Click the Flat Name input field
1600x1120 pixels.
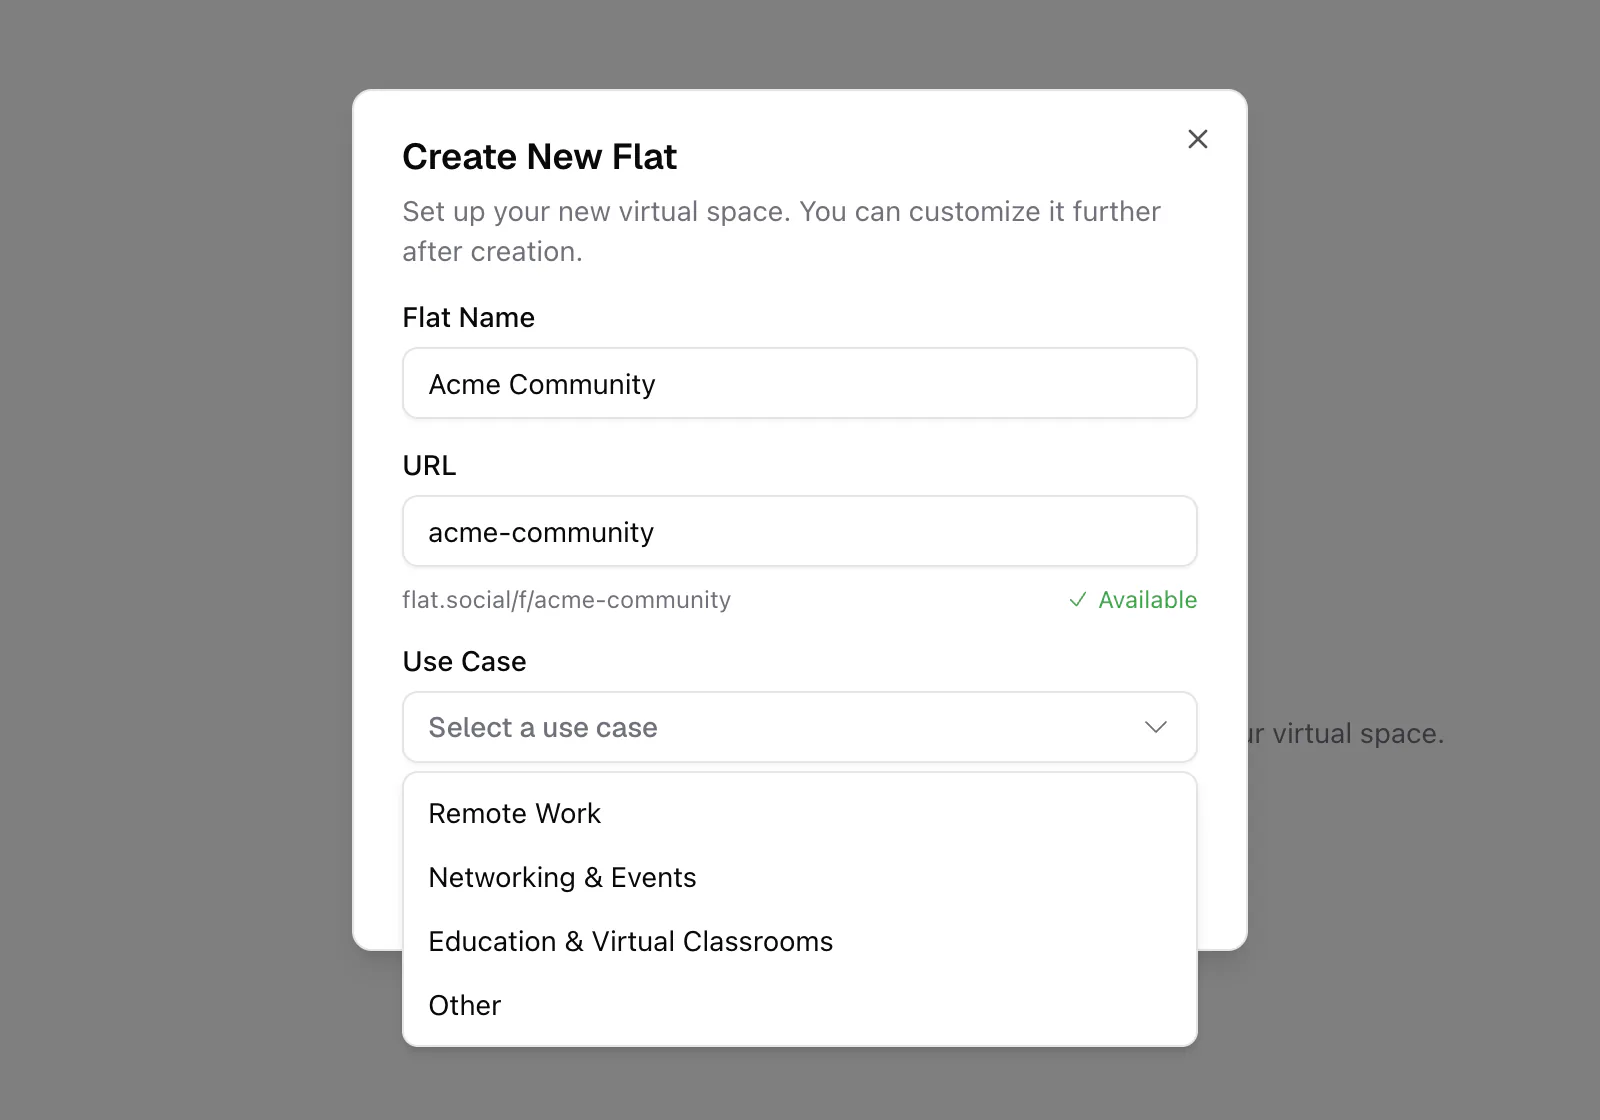[x=799, y=383]
